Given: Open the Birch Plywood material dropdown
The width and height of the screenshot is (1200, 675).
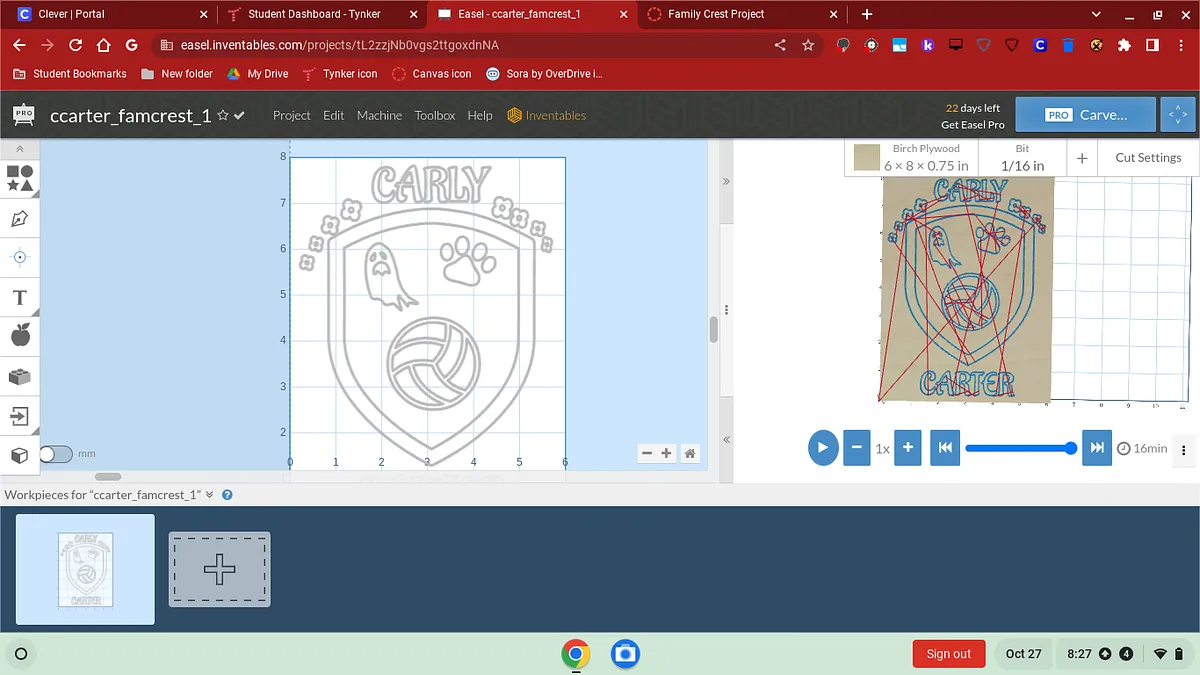Looking at the screenshot, I should pos(911,158).
